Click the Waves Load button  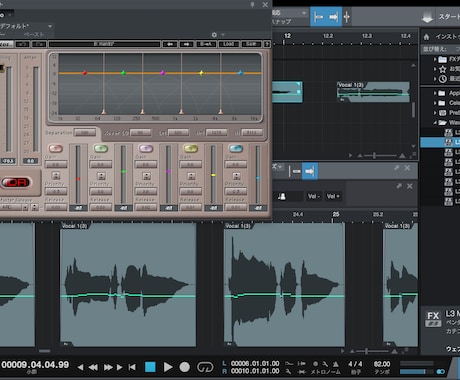[x=229, y=44]
